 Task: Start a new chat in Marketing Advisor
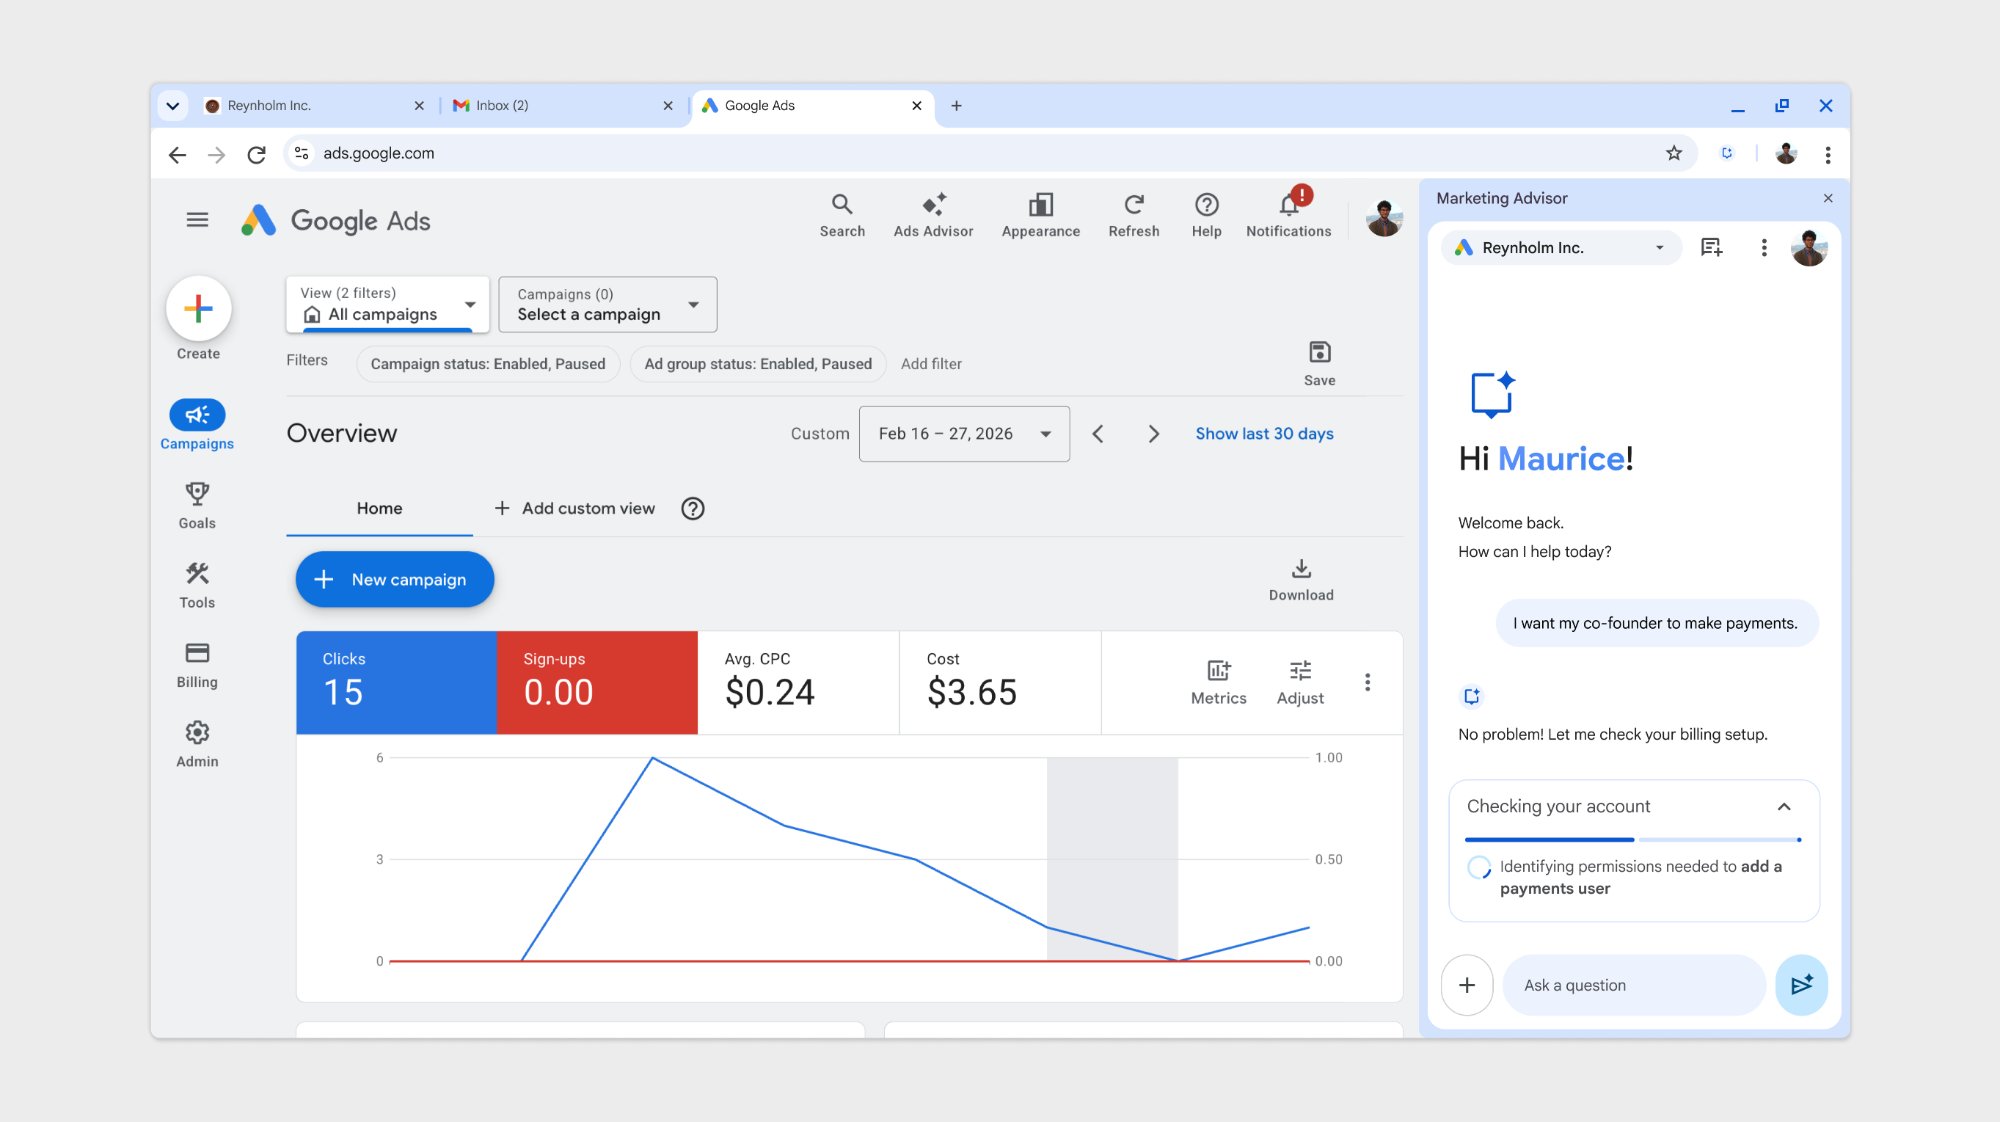tap(1711, 248)
